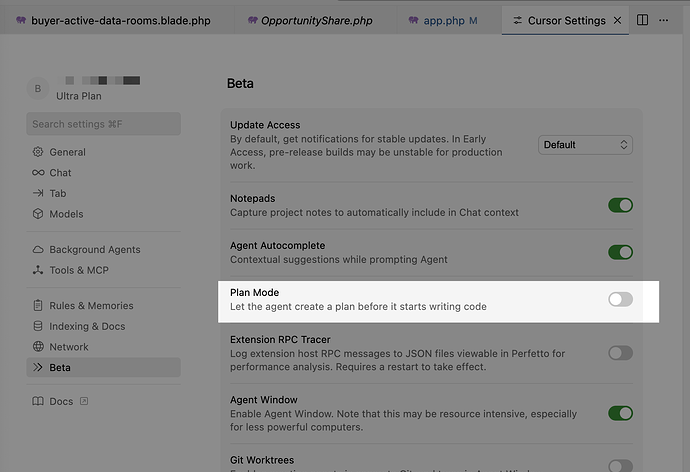Select the Network globe icon
Image resolution: width=690 pixels, height=472 pixels.
coord(38,347)
